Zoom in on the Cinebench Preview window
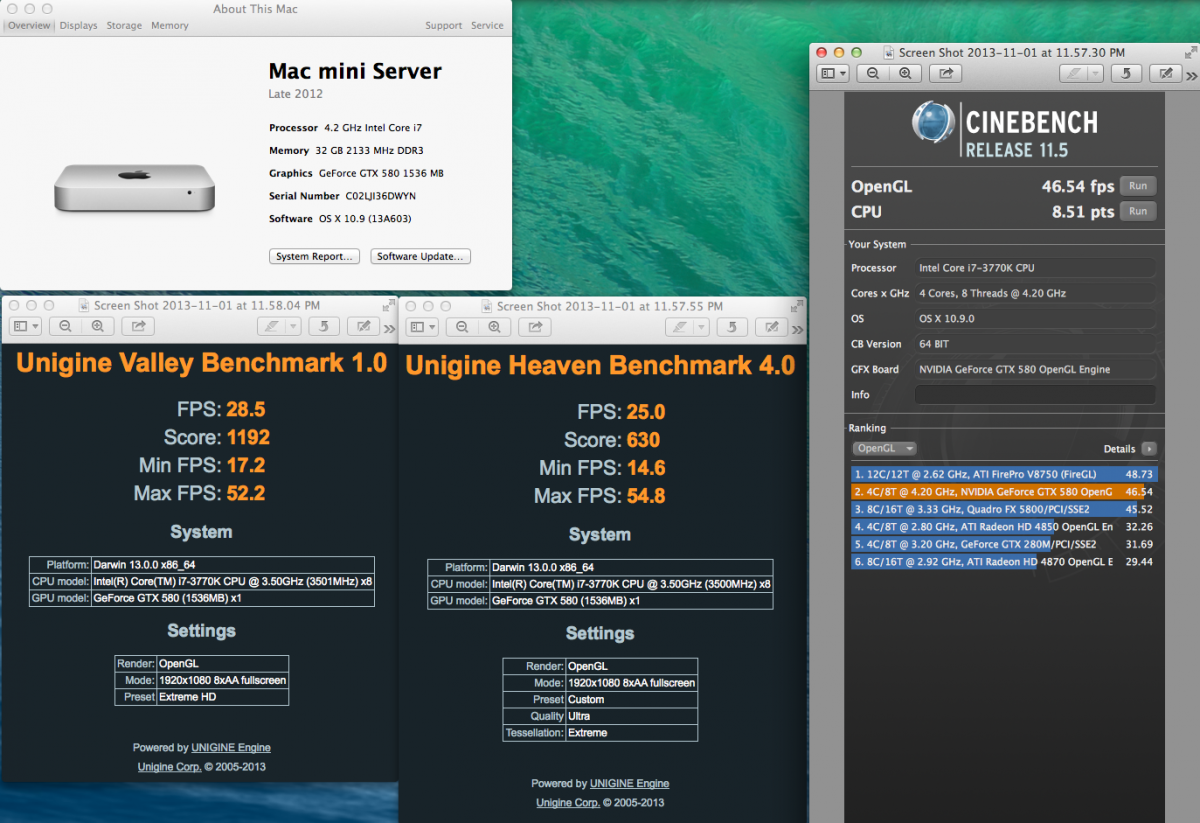This screenshot has width=1200, height=823. tap(905, 73)
